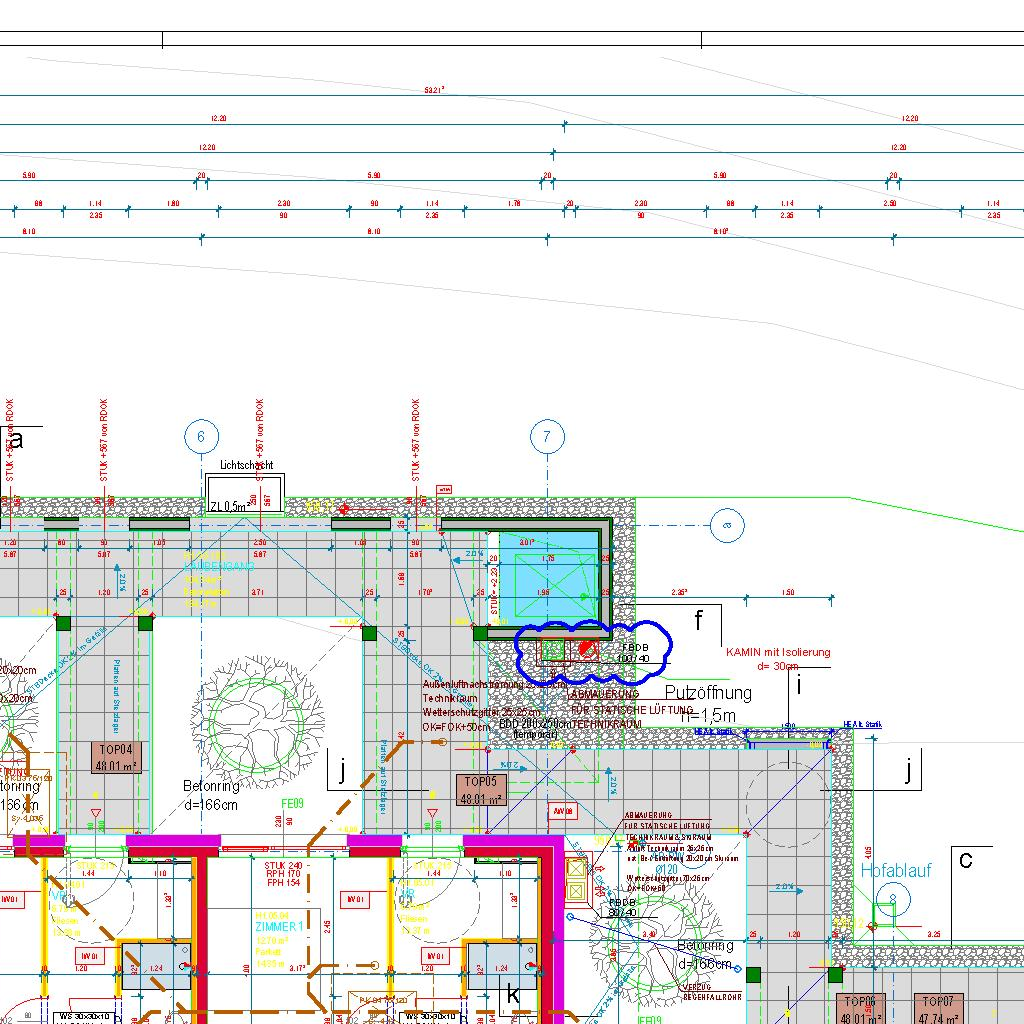Click the TOP07 47.74 m² unit tag
This screenshot has height=1024, width=1024.
click(938, 1009)
